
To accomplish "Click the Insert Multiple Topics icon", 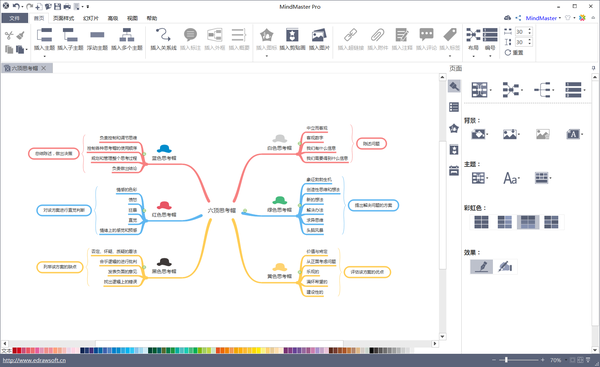I will 127,35.
